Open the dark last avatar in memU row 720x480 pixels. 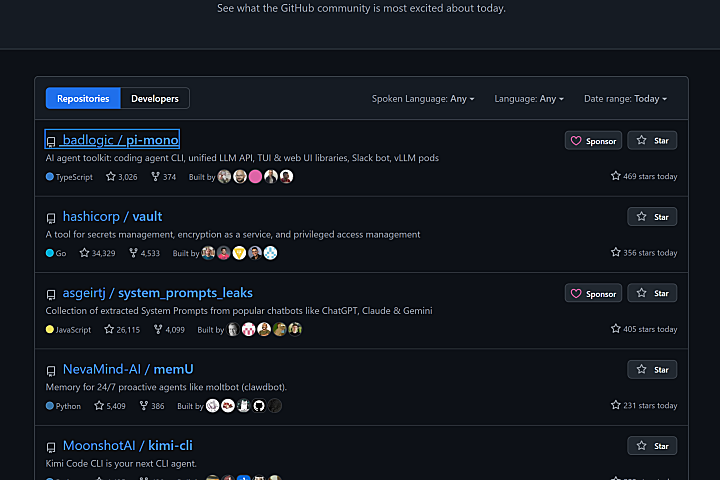pos(275,406)
